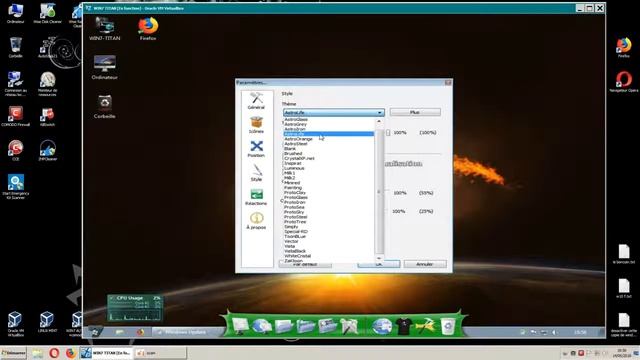Open the Position settings section
Image resolution: width=640 pixels, height=360 pixels.
tap(256, 149)
